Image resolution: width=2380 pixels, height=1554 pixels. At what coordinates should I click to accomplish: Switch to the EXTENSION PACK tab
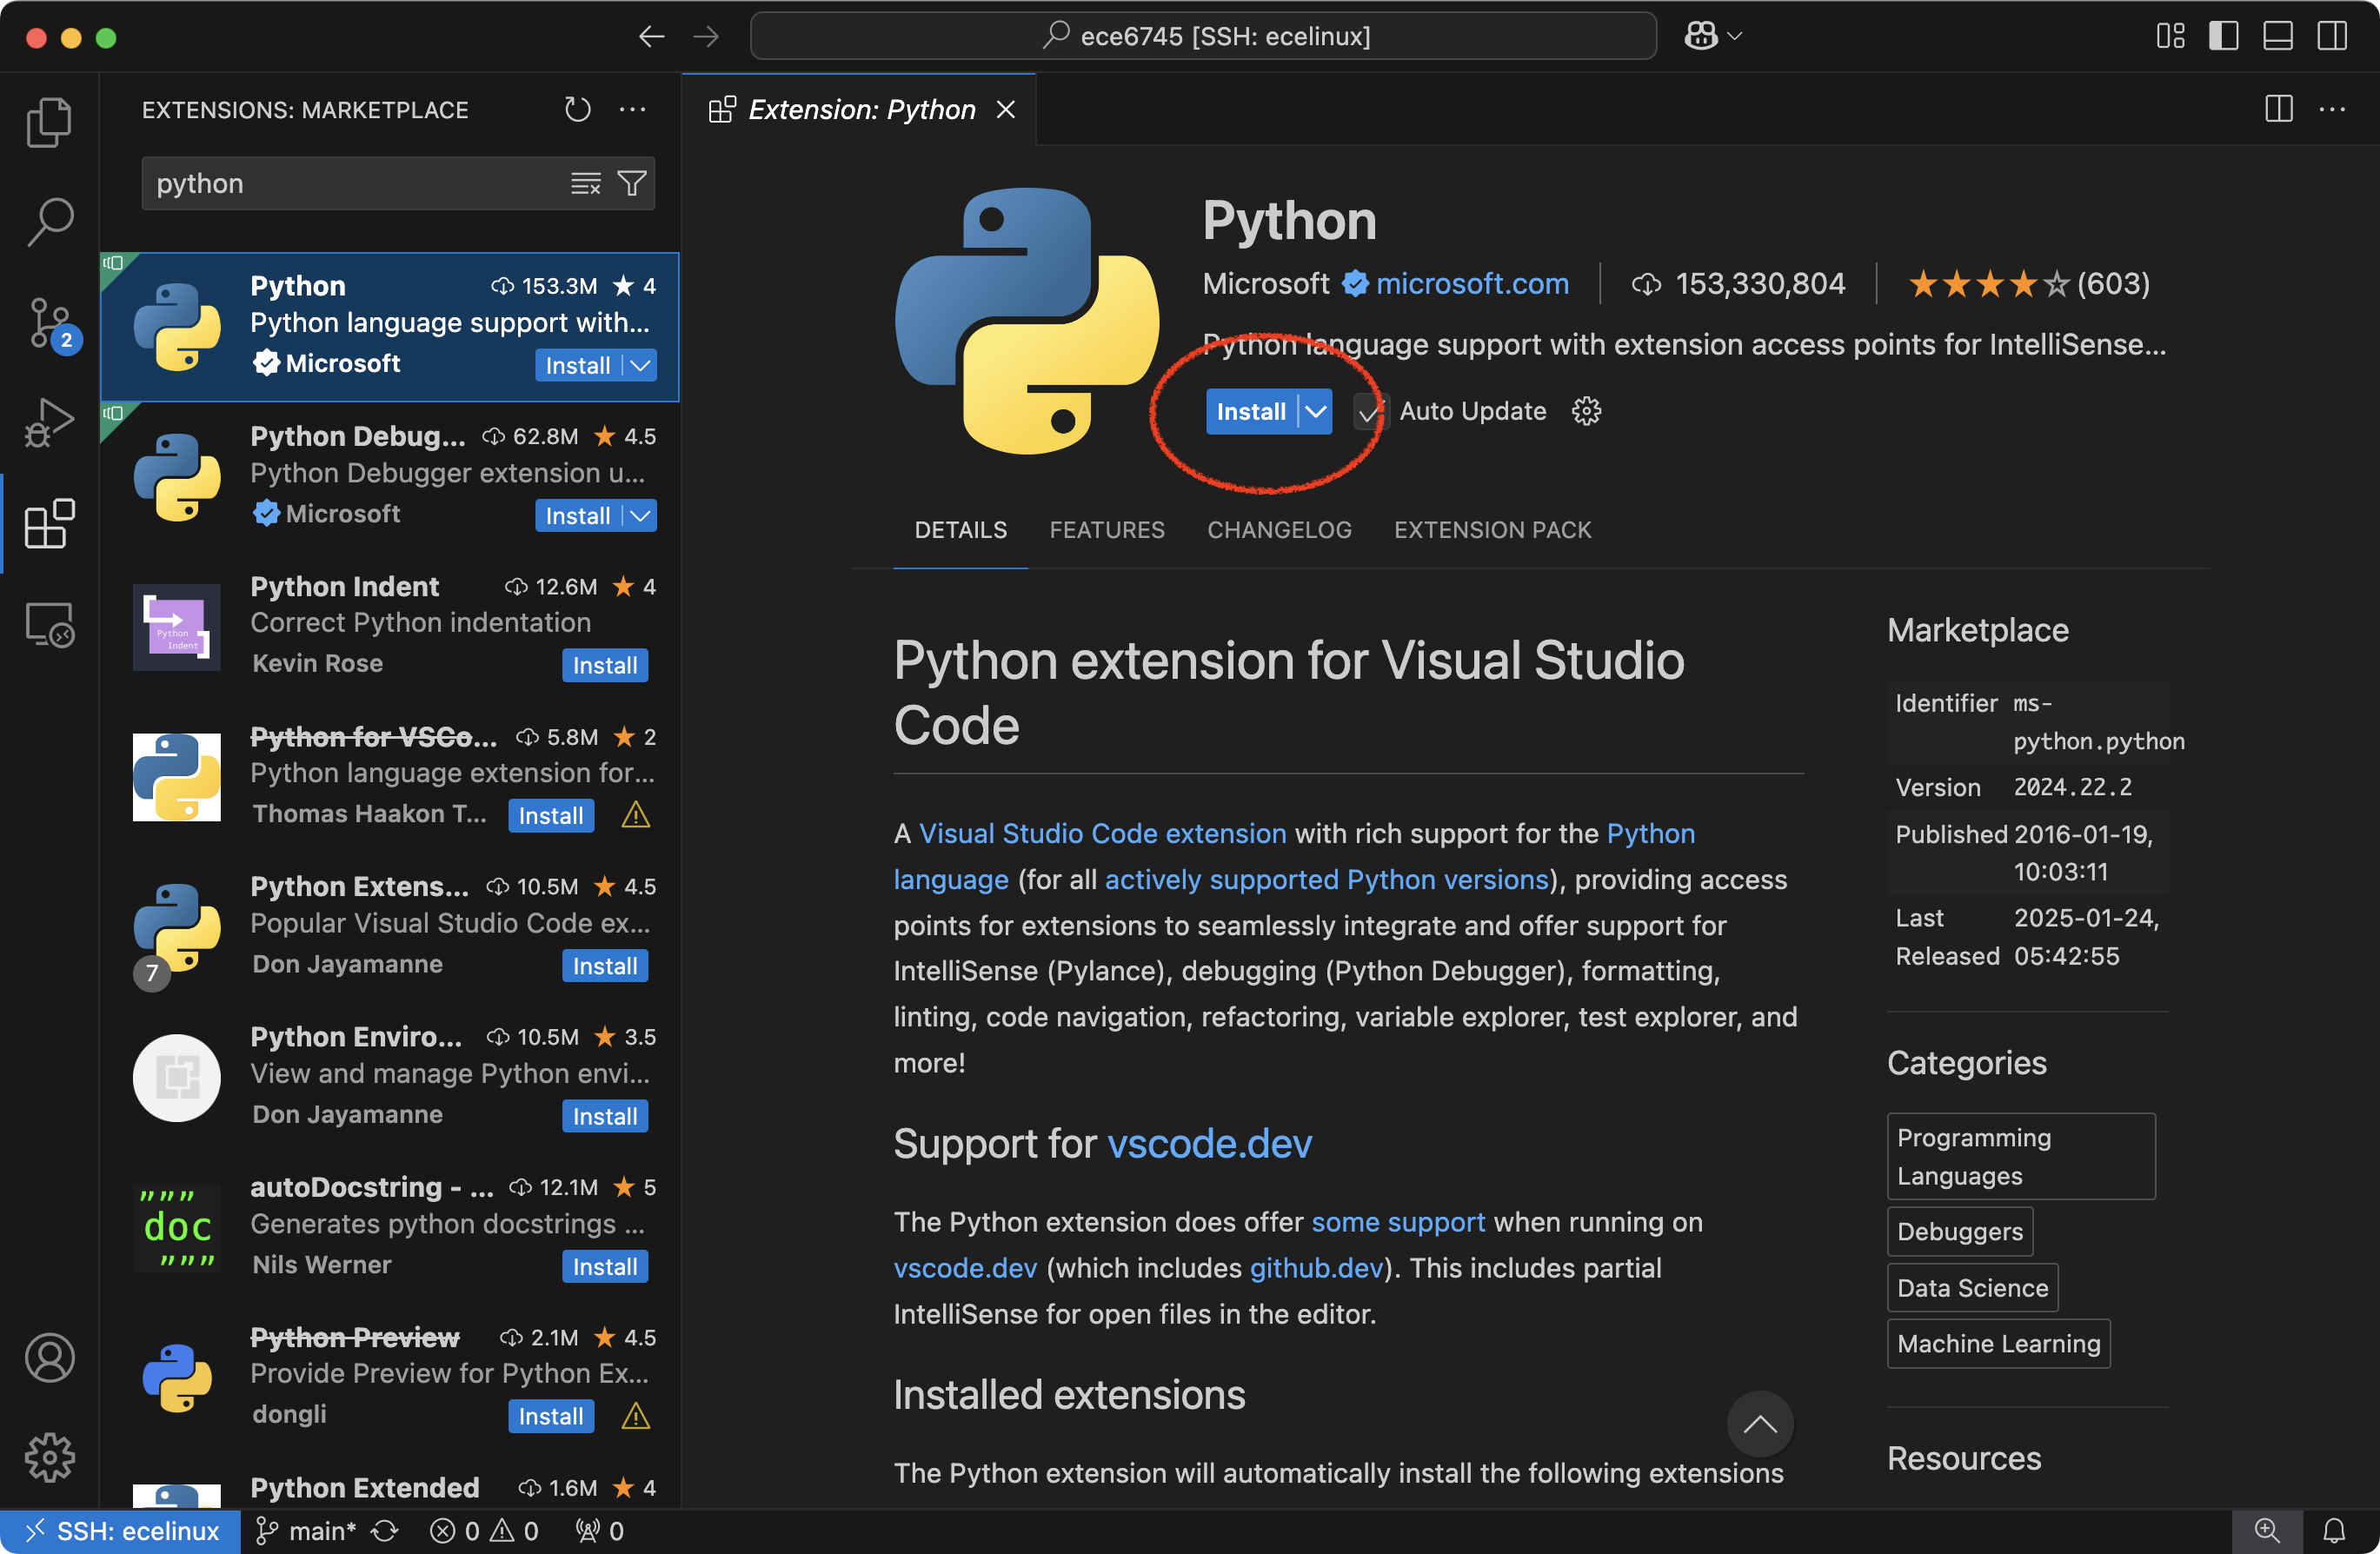[x=1492, y=530]
